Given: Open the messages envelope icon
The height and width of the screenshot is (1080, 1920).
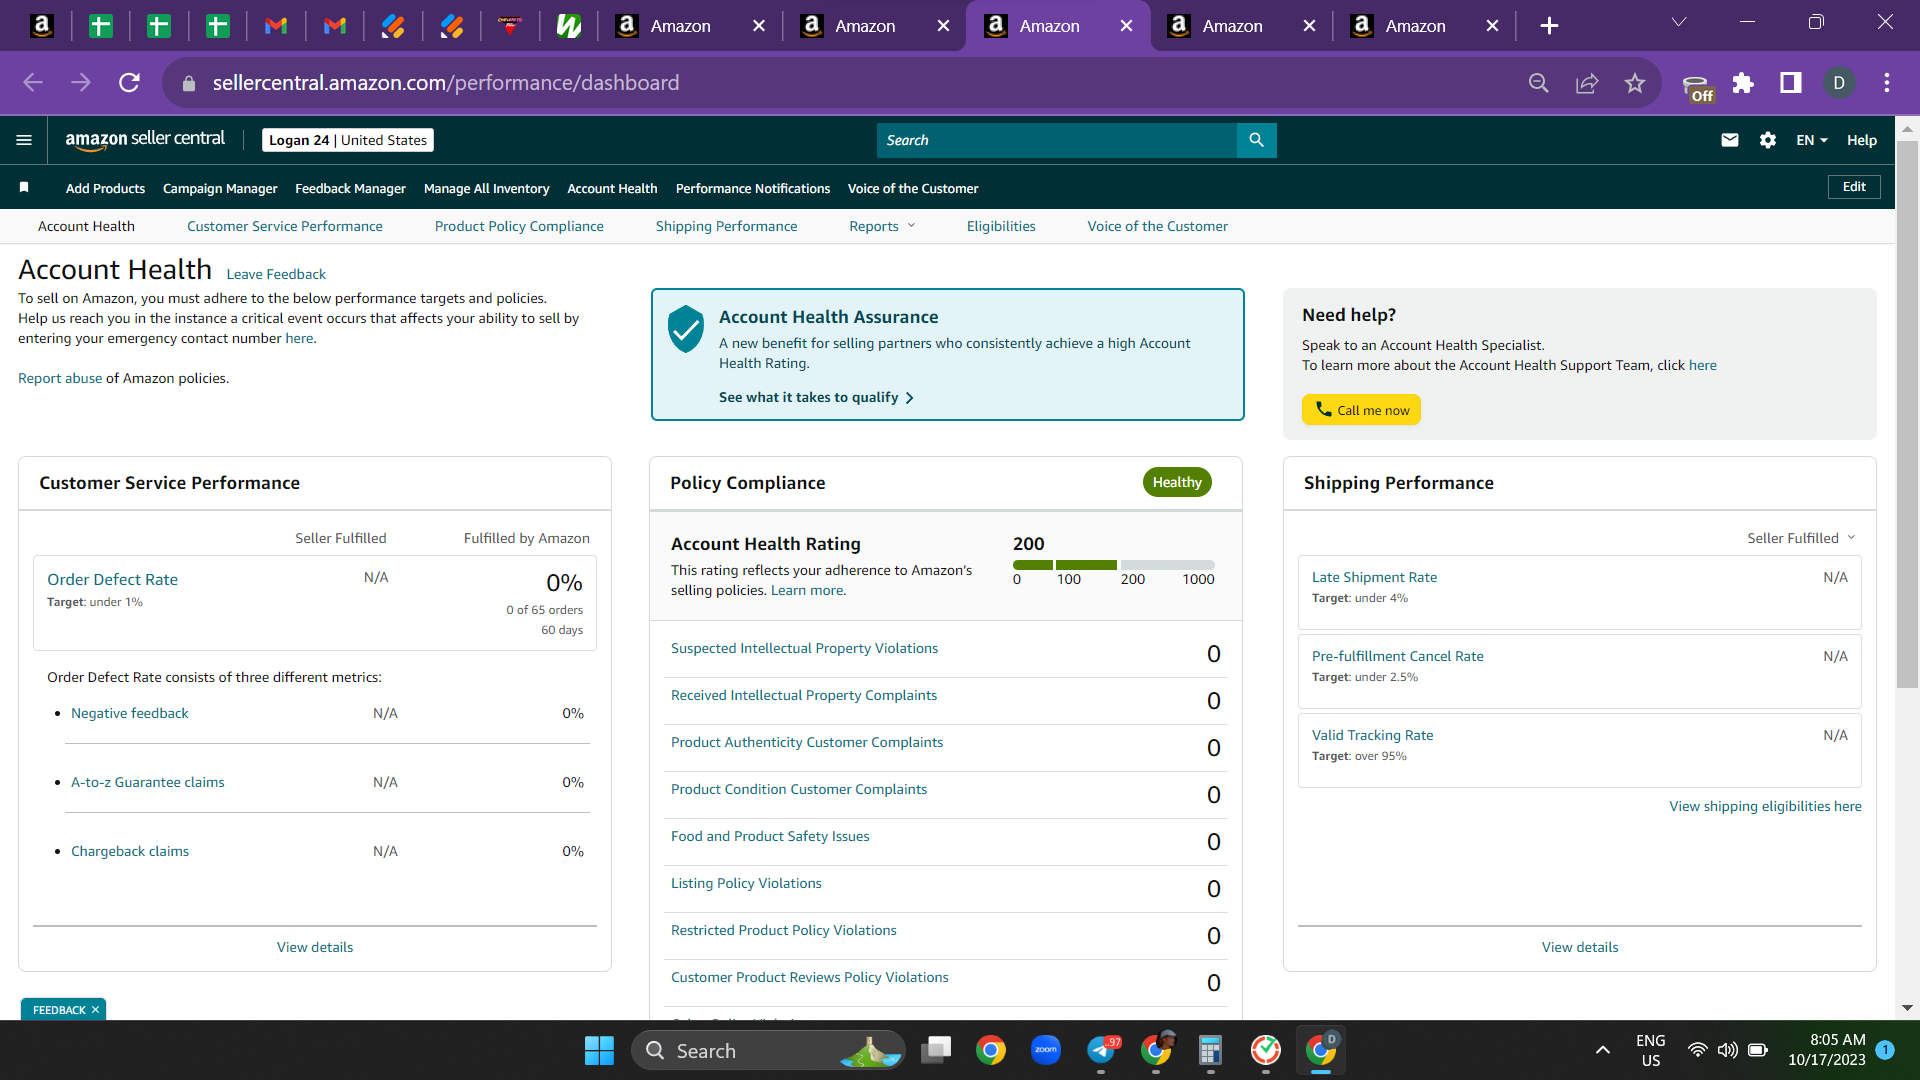Looking at the screenshot, I should click(1729, 140).
